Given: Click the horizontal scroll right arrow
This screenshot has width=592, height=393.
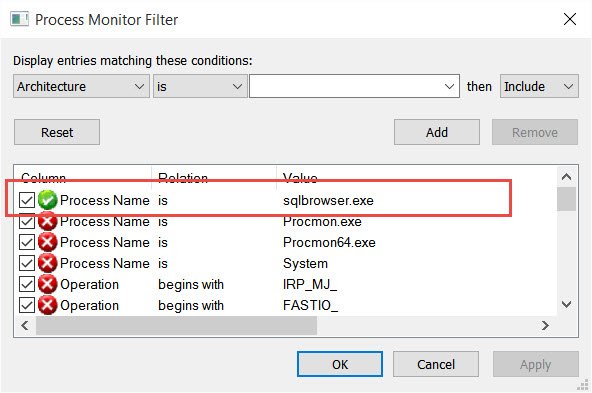Looking at the screenshot, I should [545, 325].
